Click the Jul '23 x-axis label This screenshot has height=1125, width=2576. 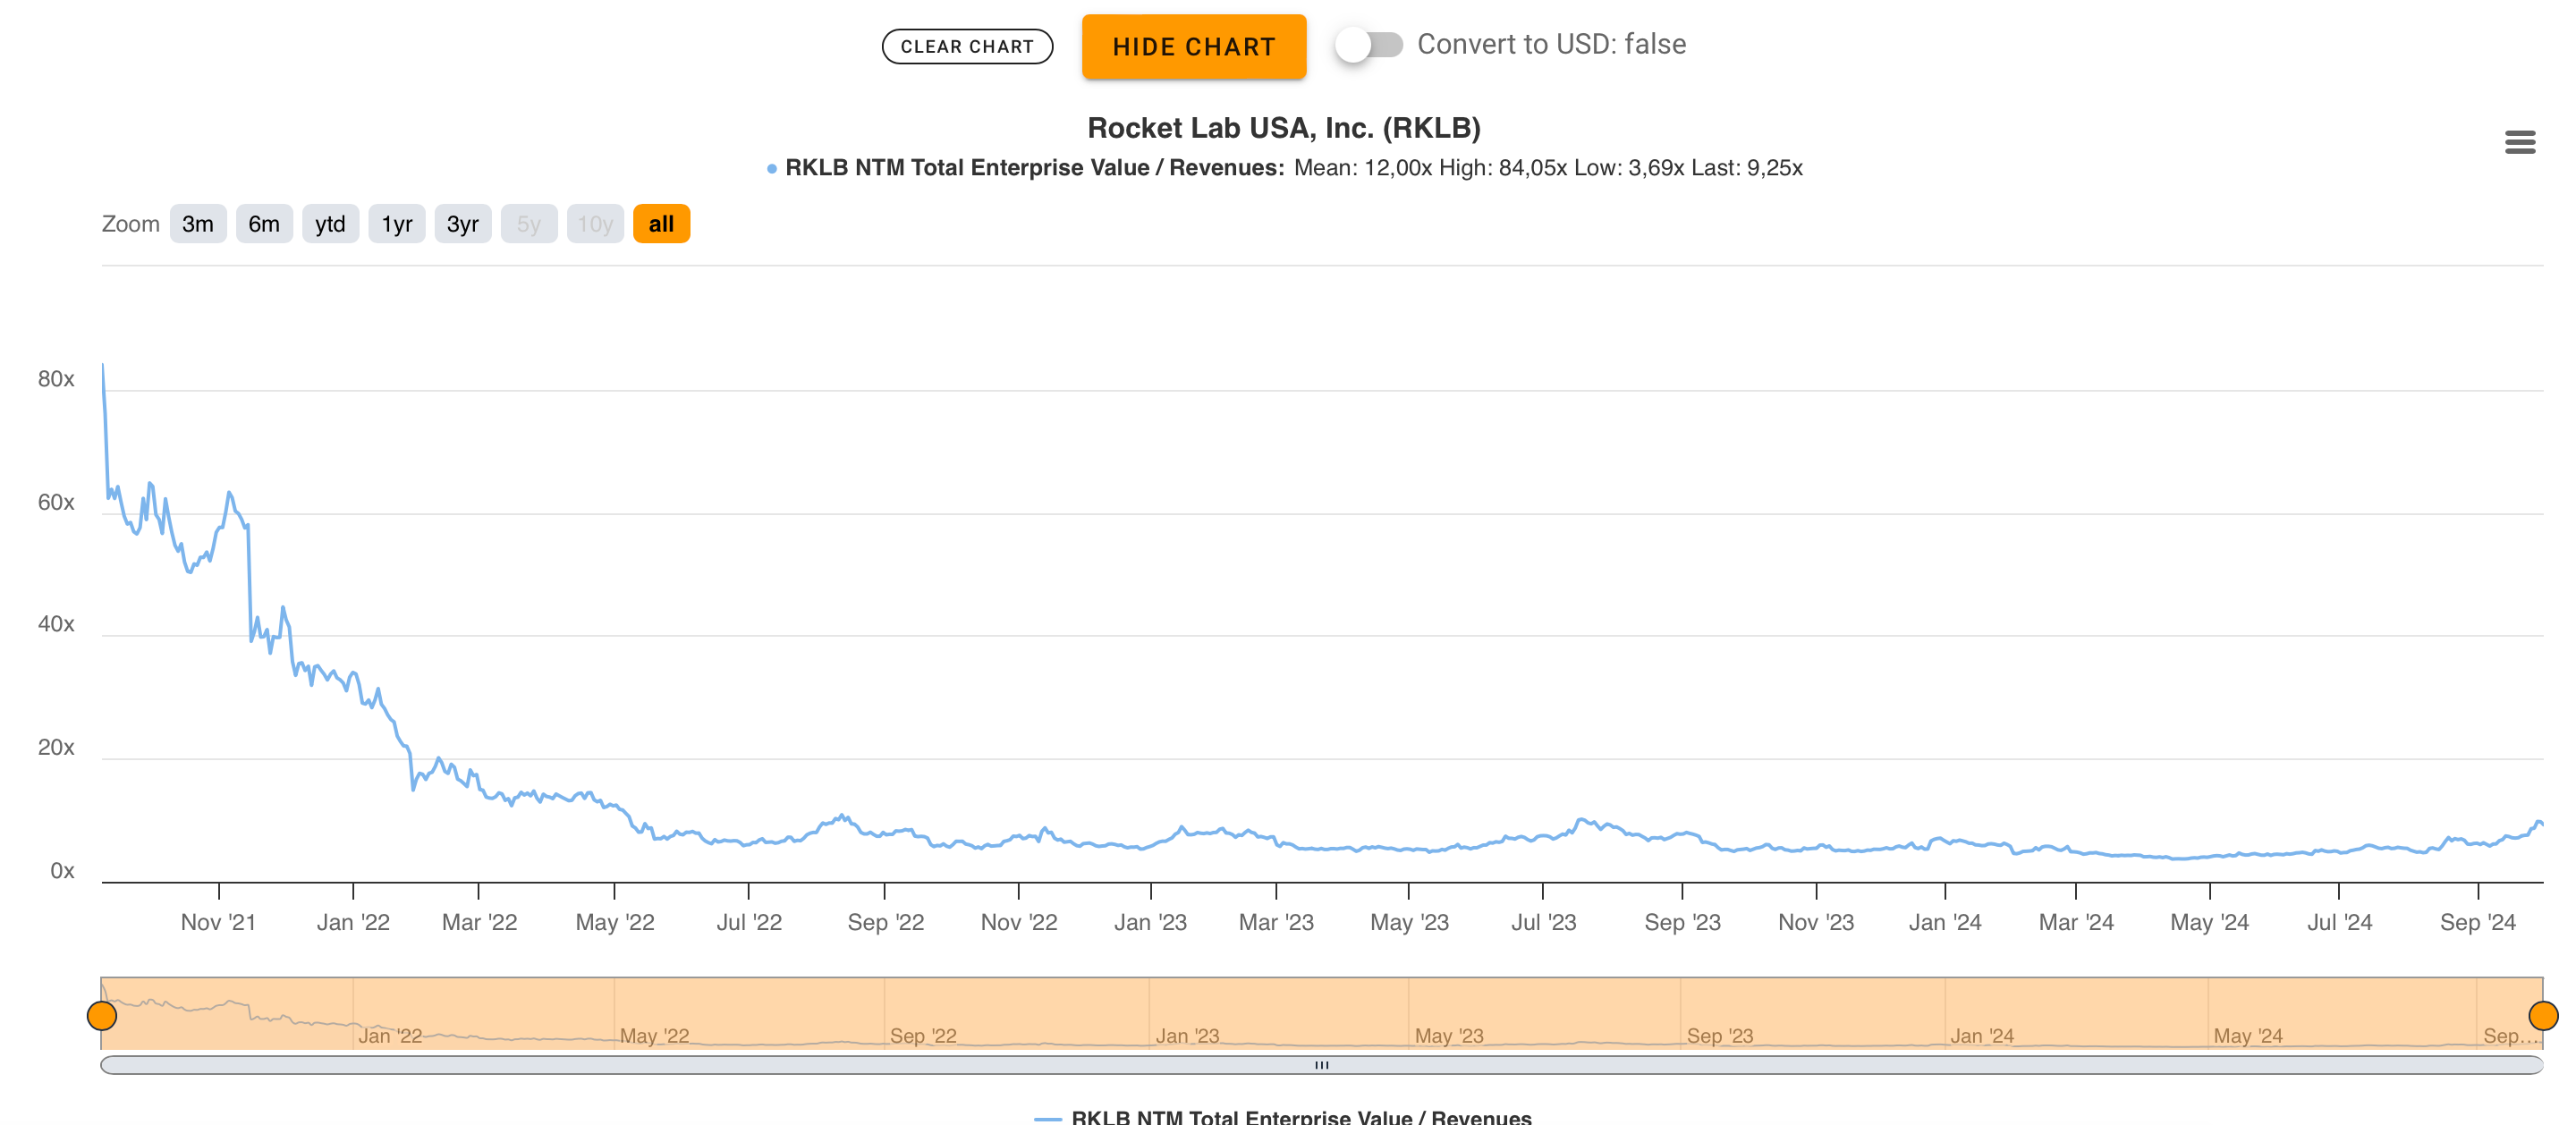click(1543, 922)
